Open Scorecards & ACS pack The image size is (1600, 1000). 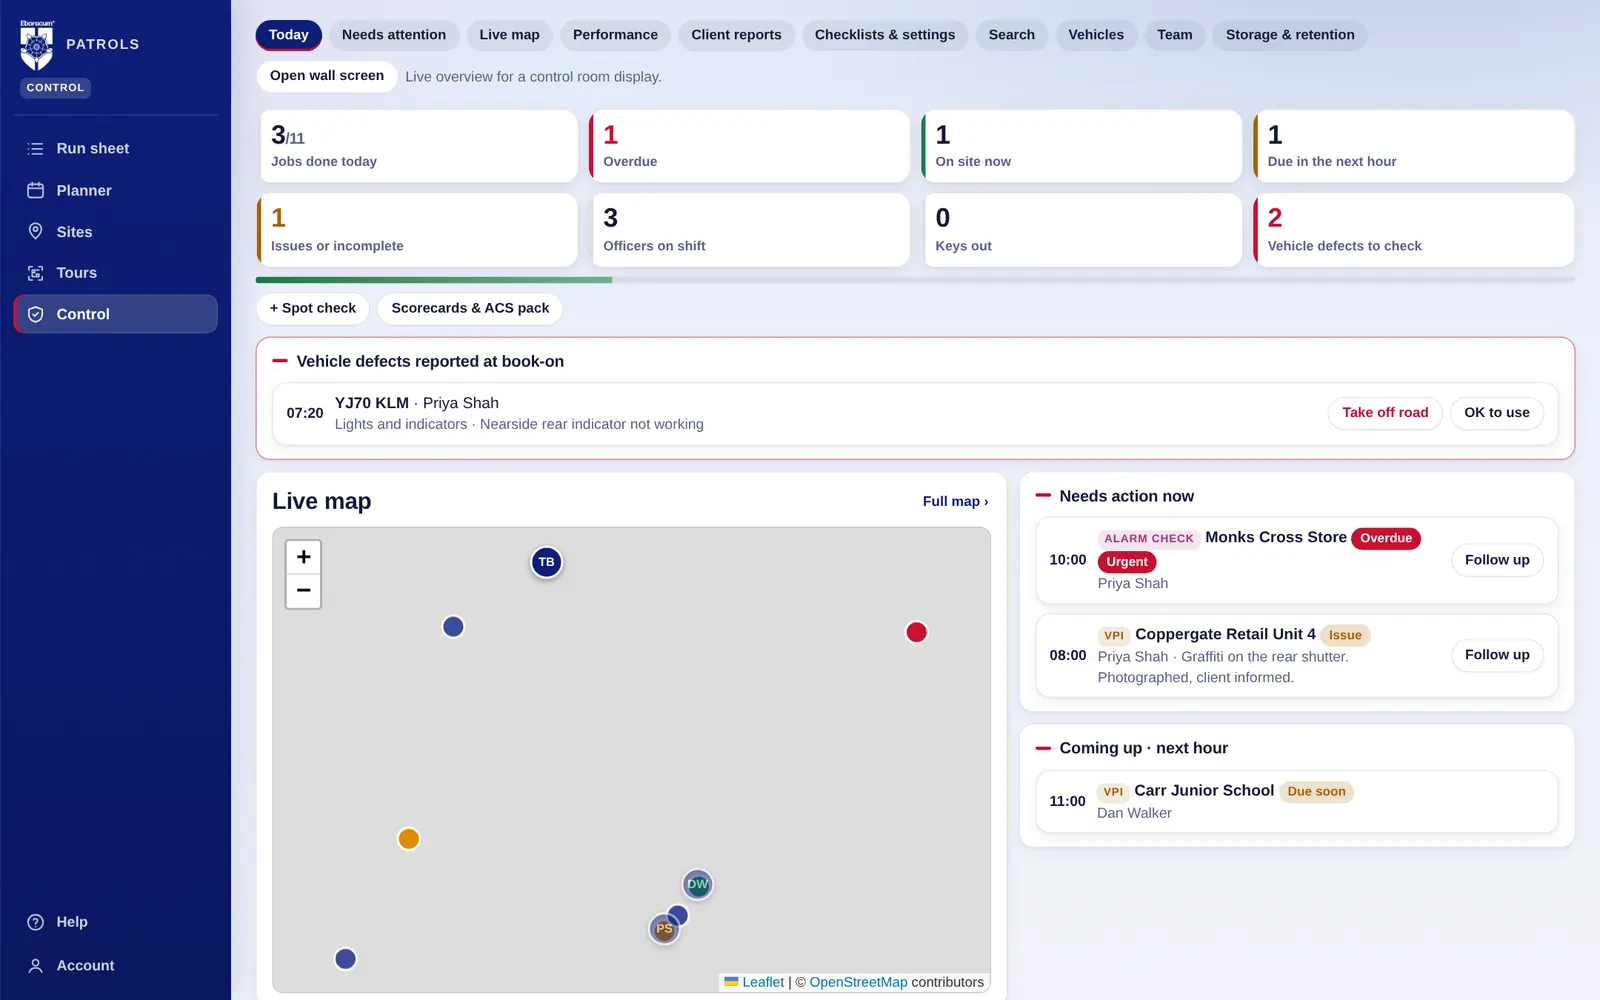click(470, 308)
